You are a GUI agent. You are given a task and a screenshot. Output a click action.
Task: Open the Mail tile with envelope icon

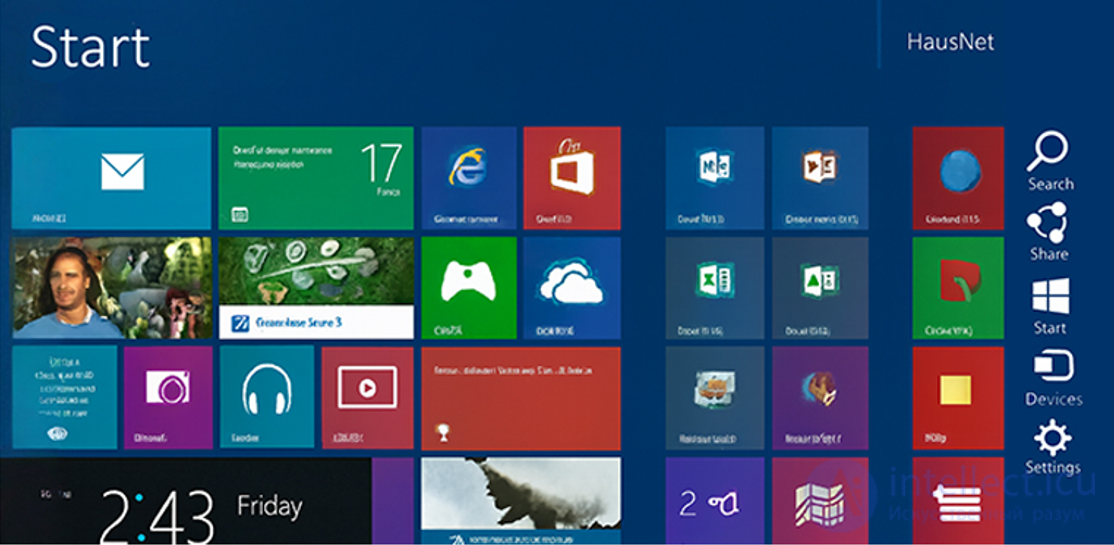click(x=112, y=178)
